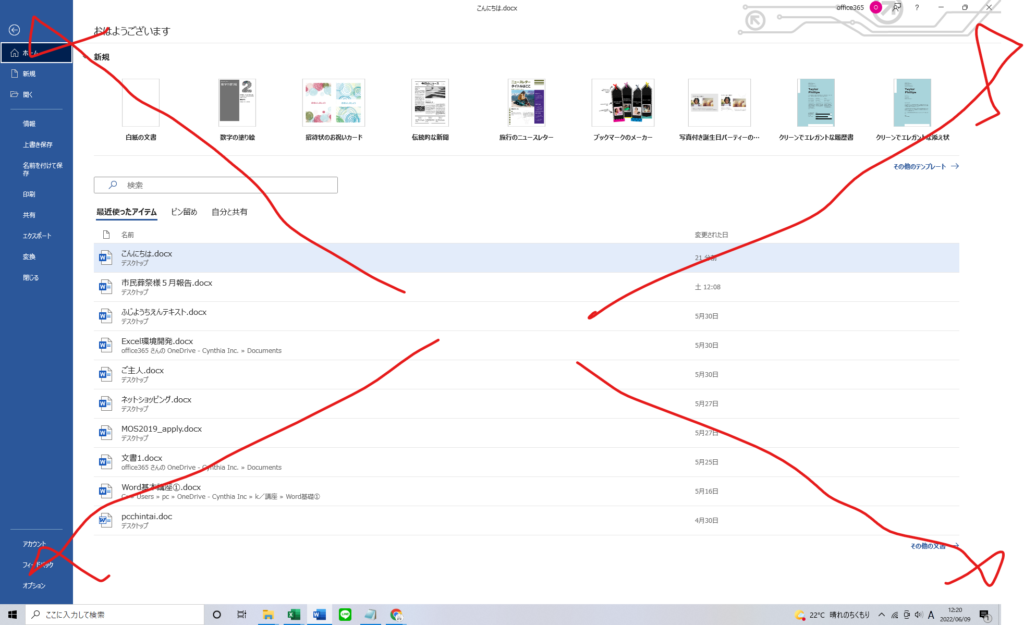The image size is (1024, 625).
Task: Open Chrome from the taskbar
Action: pyautogui.click(x=396, y=614)
